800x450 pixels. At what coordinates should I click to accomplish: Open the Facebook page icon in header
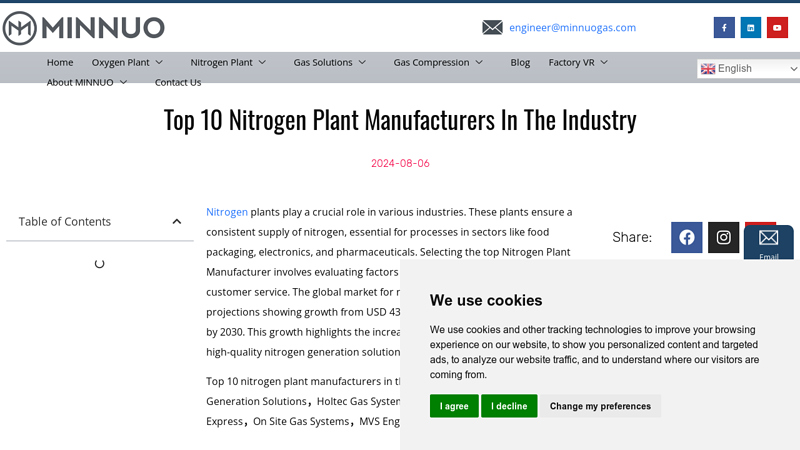[x=724, y=28]
